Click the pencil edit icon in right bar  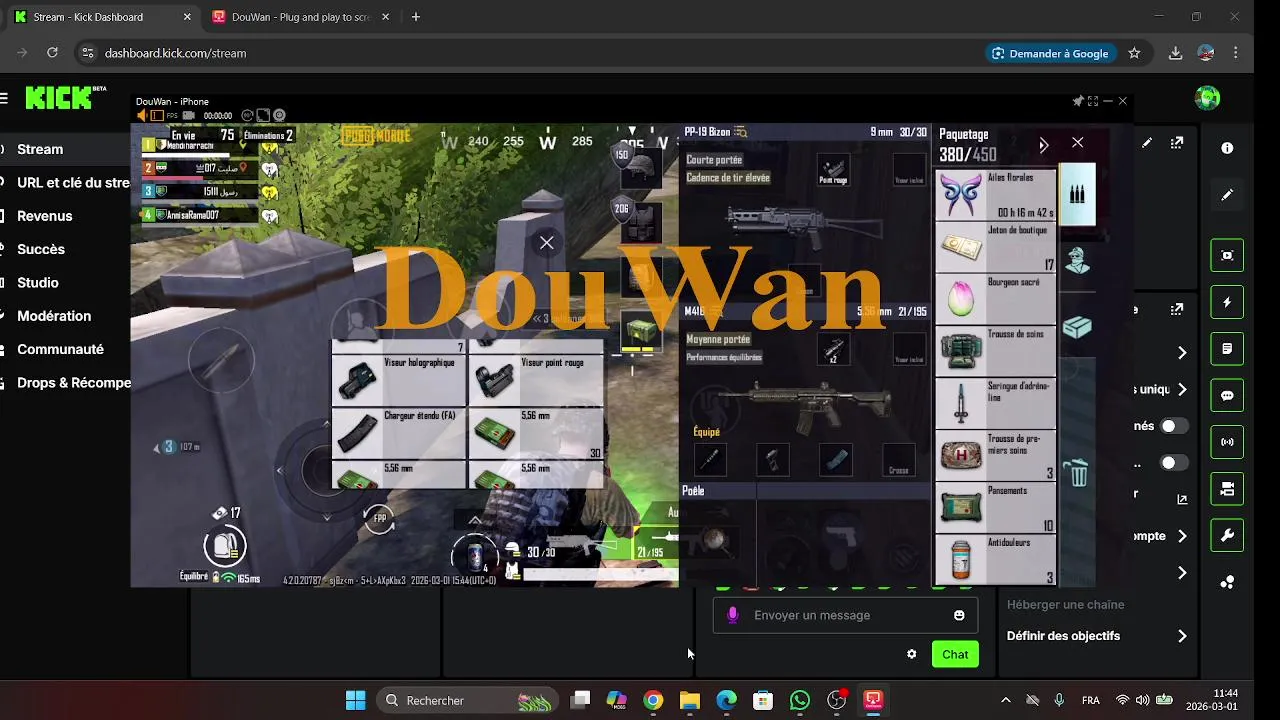coord(1227,195)
